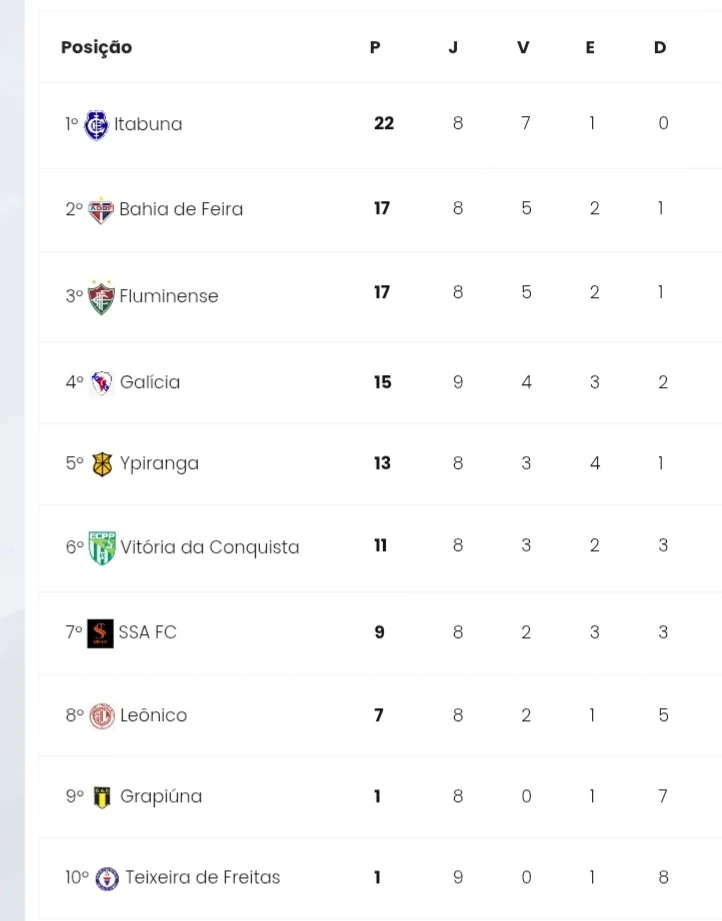
Task: Open the Bahia de Feira team name
Action: [x=181, y=210]
